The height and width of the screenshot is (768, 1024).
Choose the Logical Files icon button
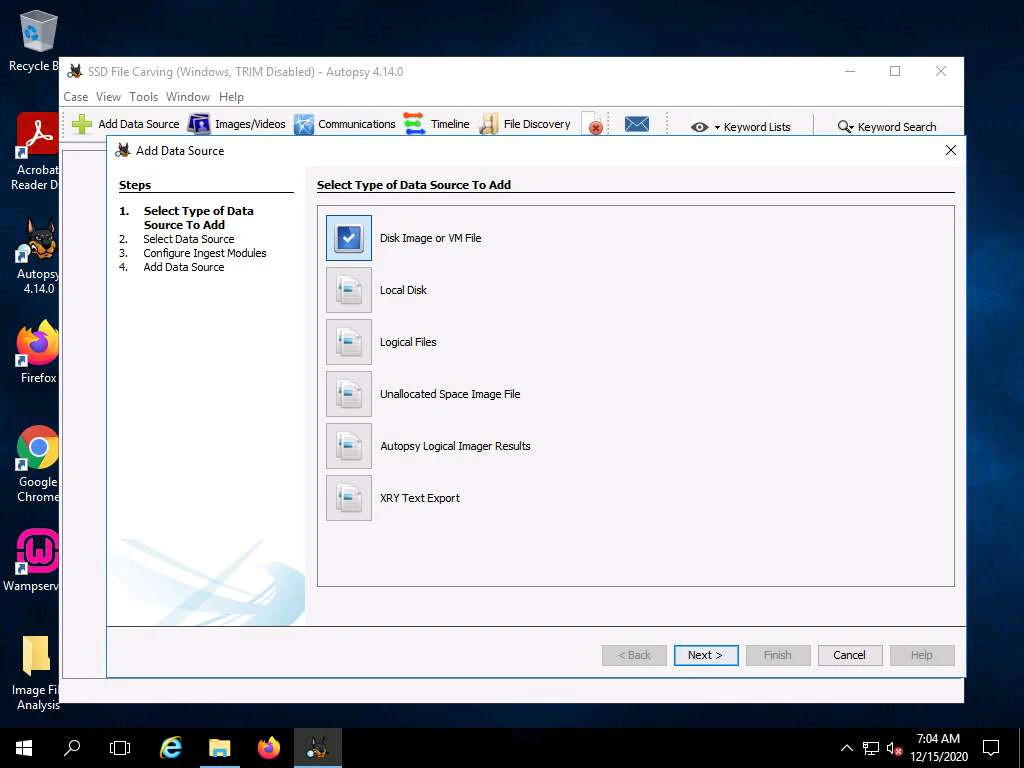pyautogui.click(x=349, y=342)
